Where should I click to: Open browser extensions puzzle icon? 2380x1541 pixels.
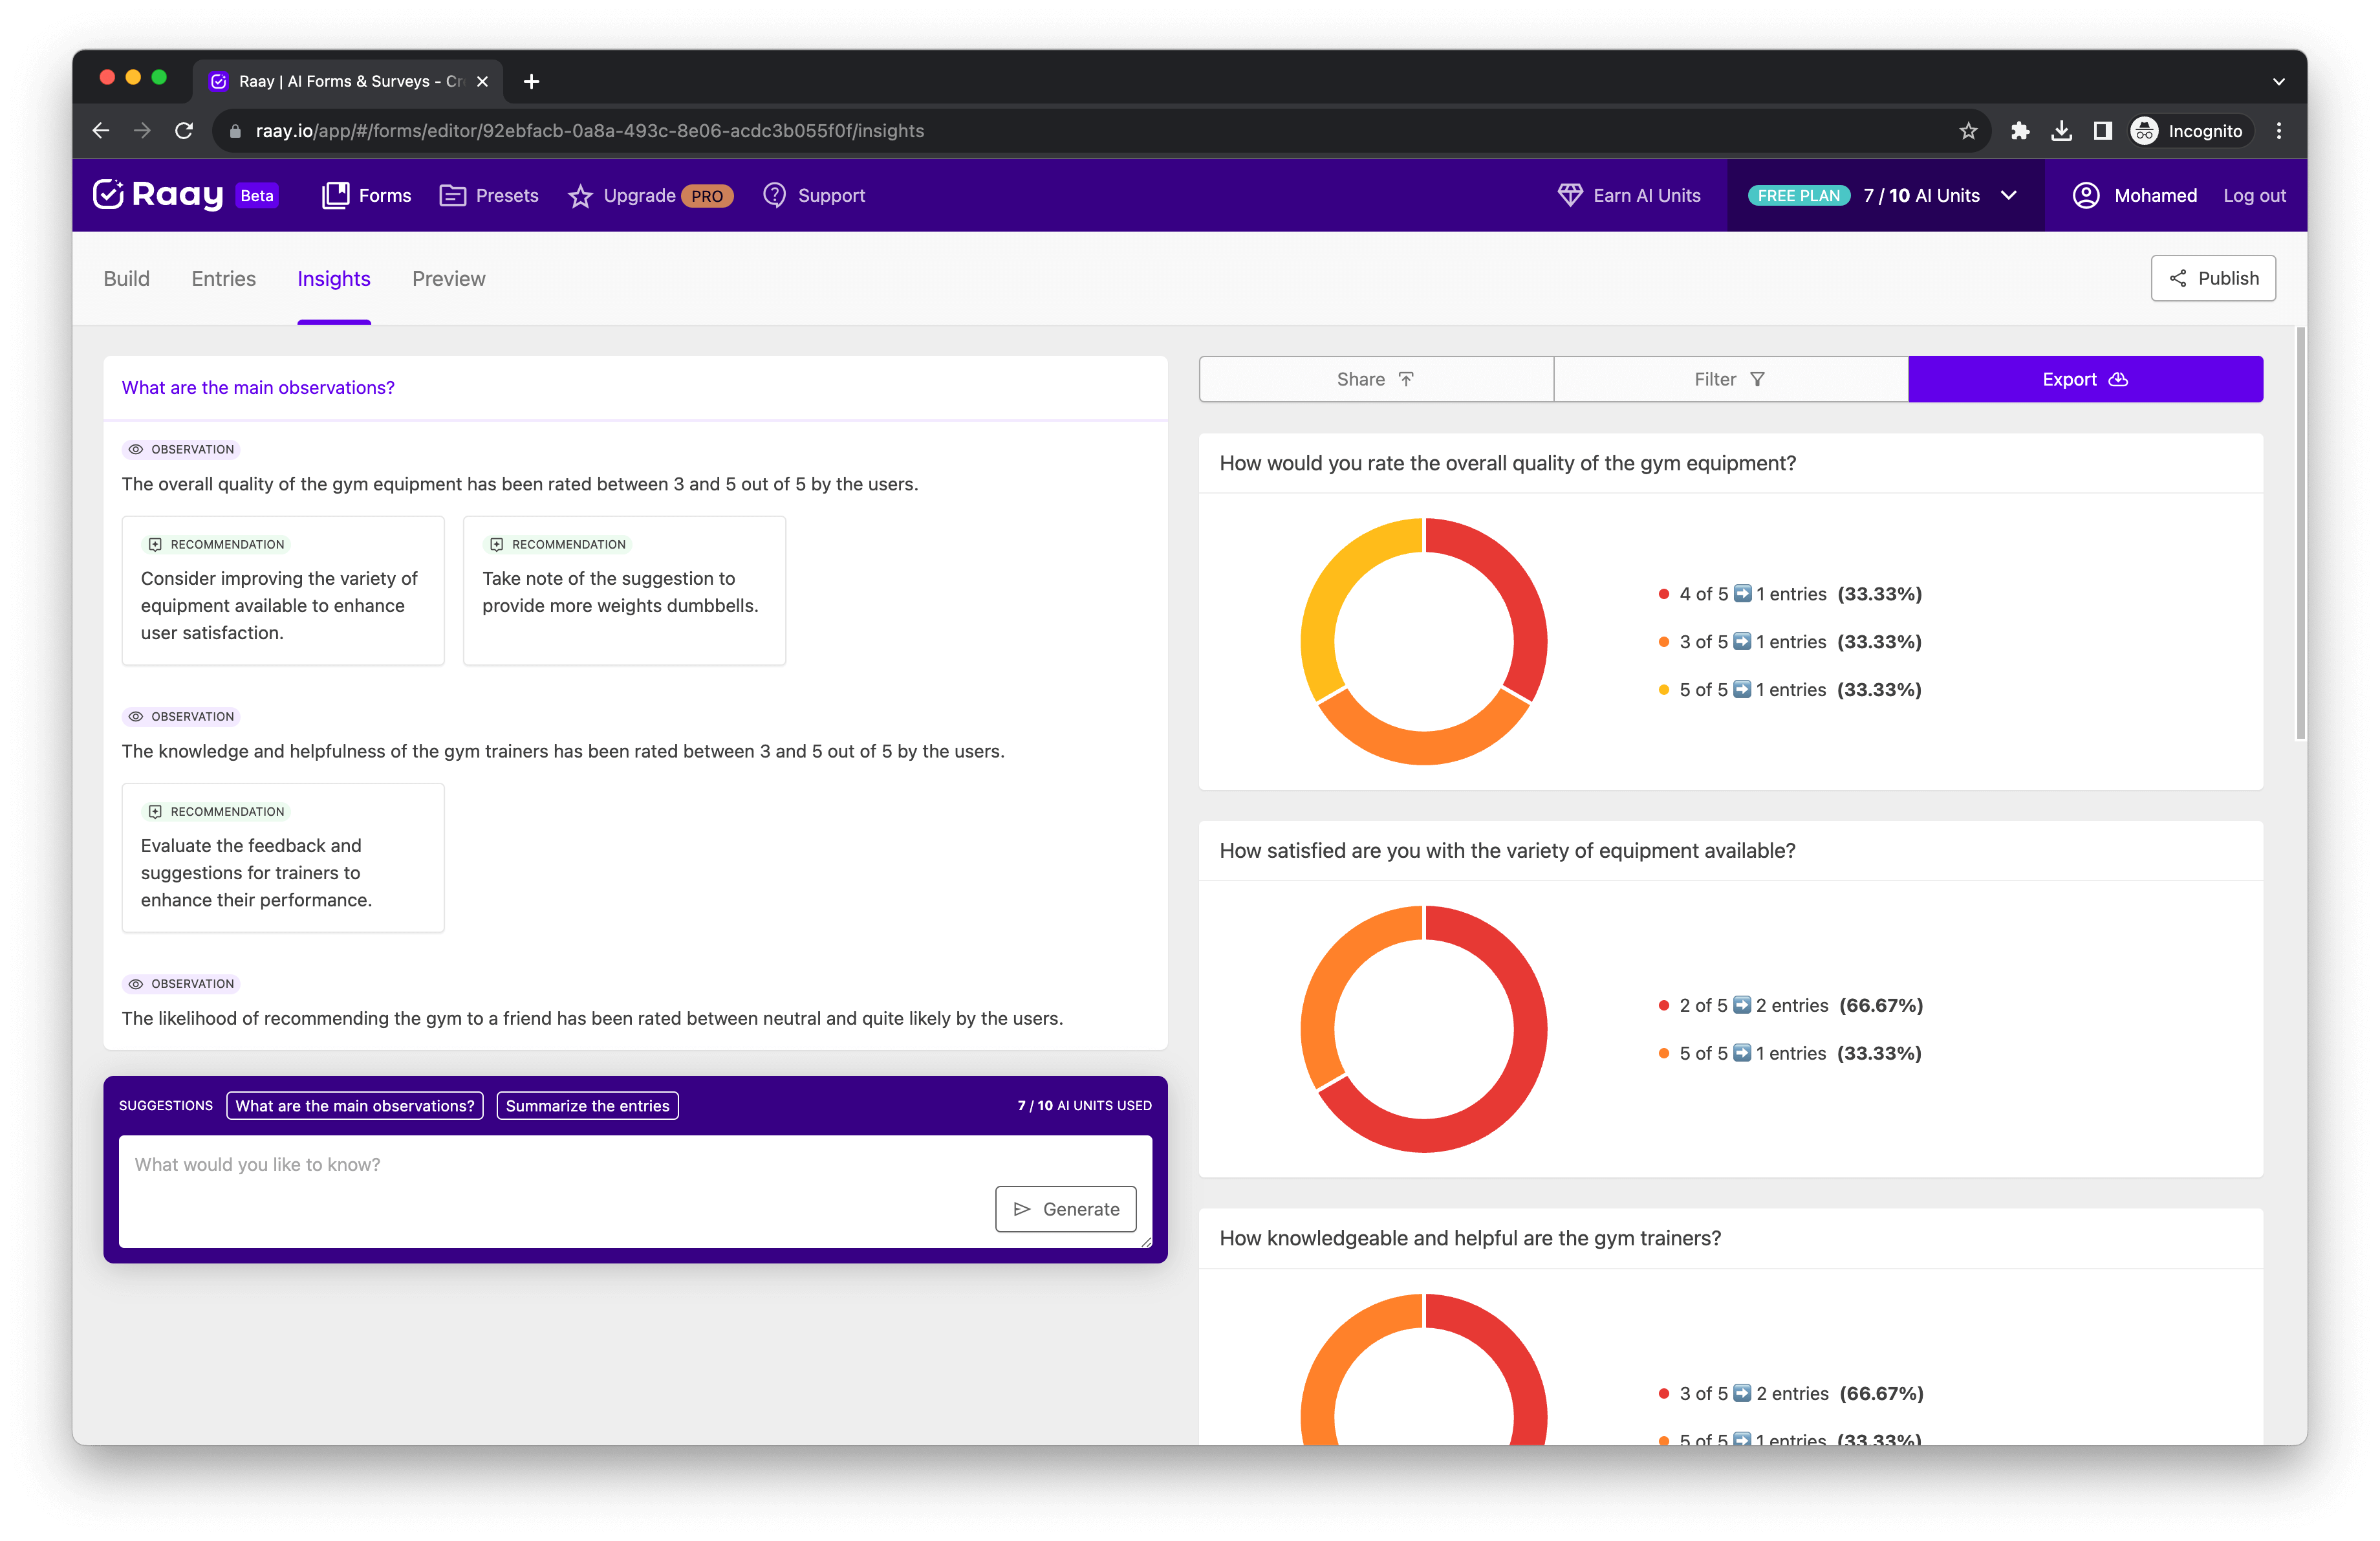coord(2019,131)
